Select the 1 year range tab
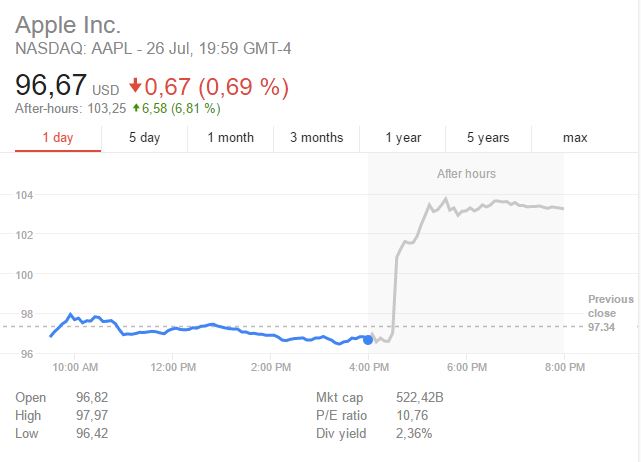This screenshot has width=641, height=462. tap(403, 137)
